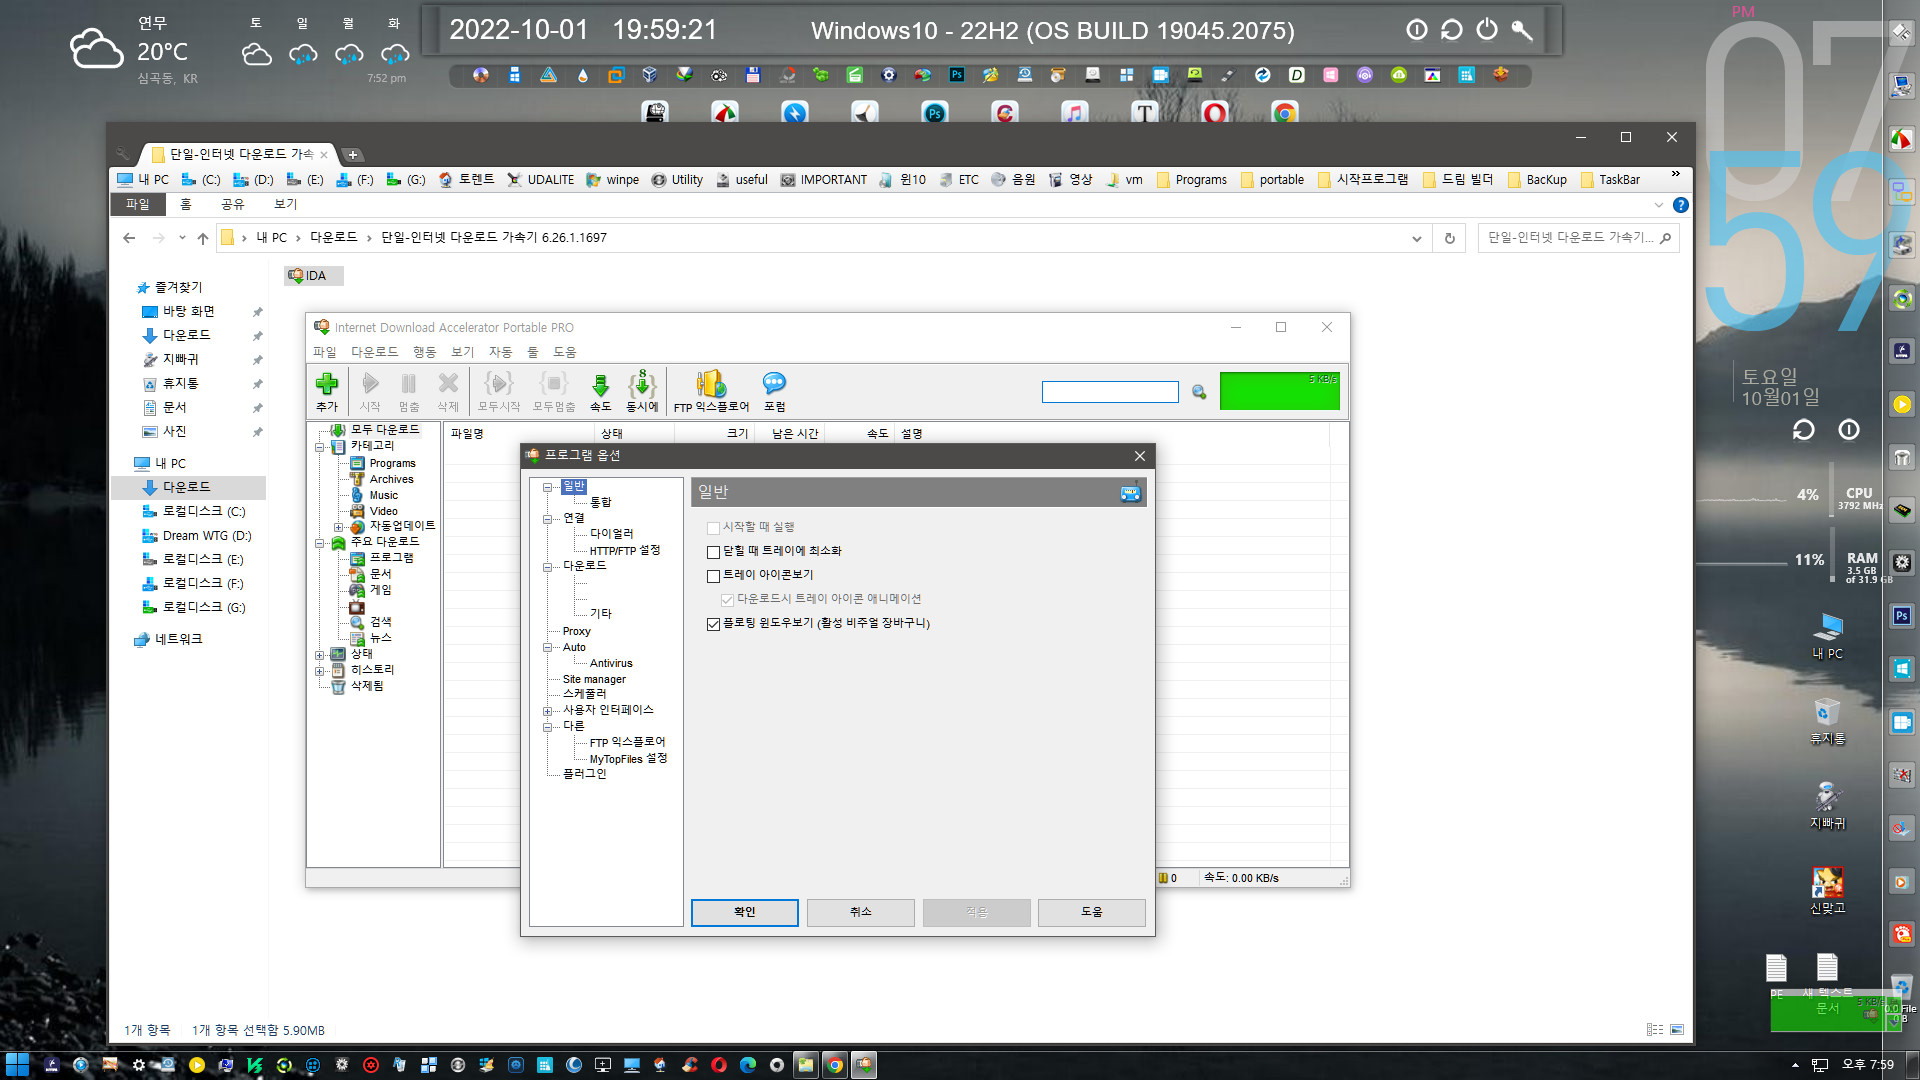
Task: Expand the Explorer address bar dropdown
Action: [1416, 238]
